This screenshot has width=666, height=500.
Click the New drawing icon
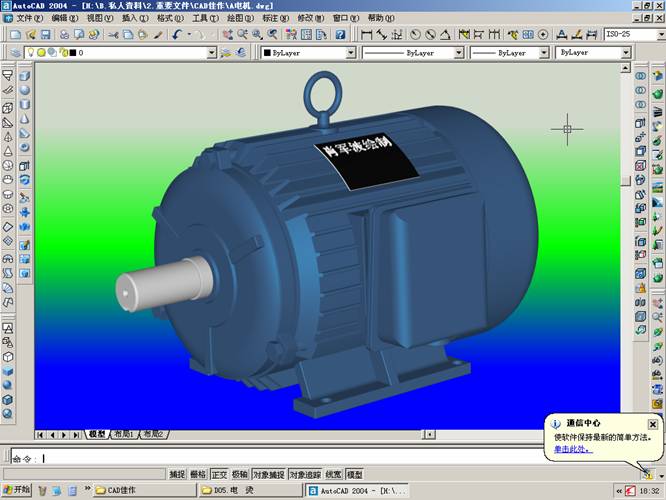click(15, 35)
